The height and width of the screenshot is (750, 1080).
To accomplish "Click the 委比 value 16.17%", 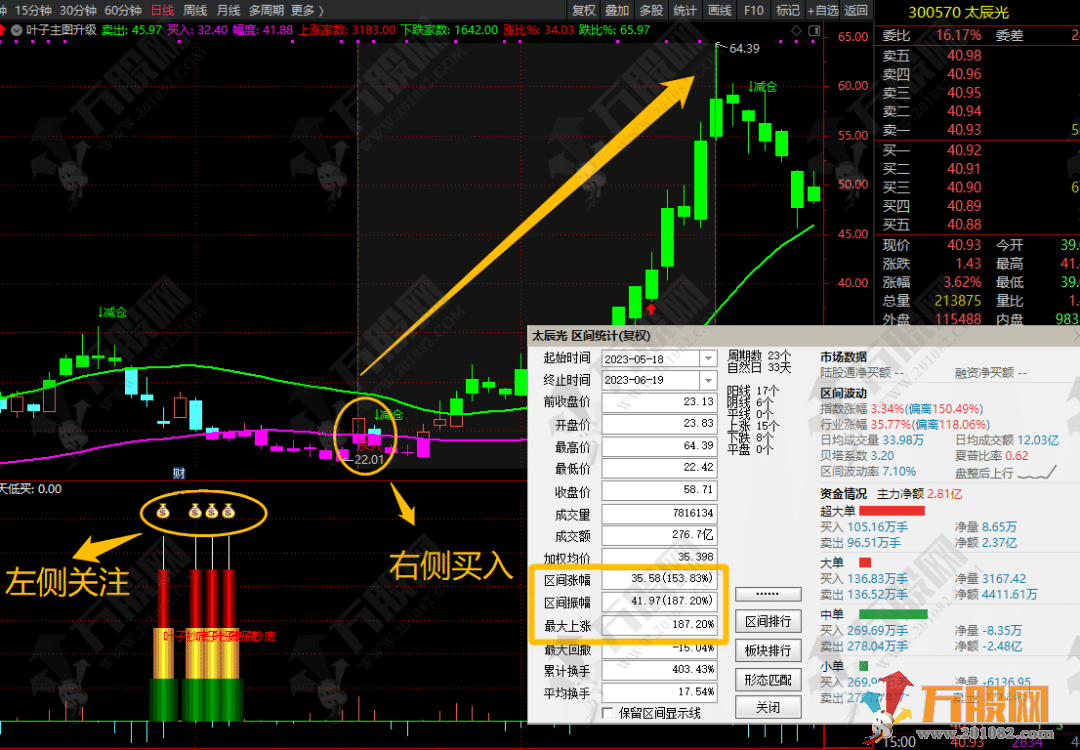I will 957,35.
